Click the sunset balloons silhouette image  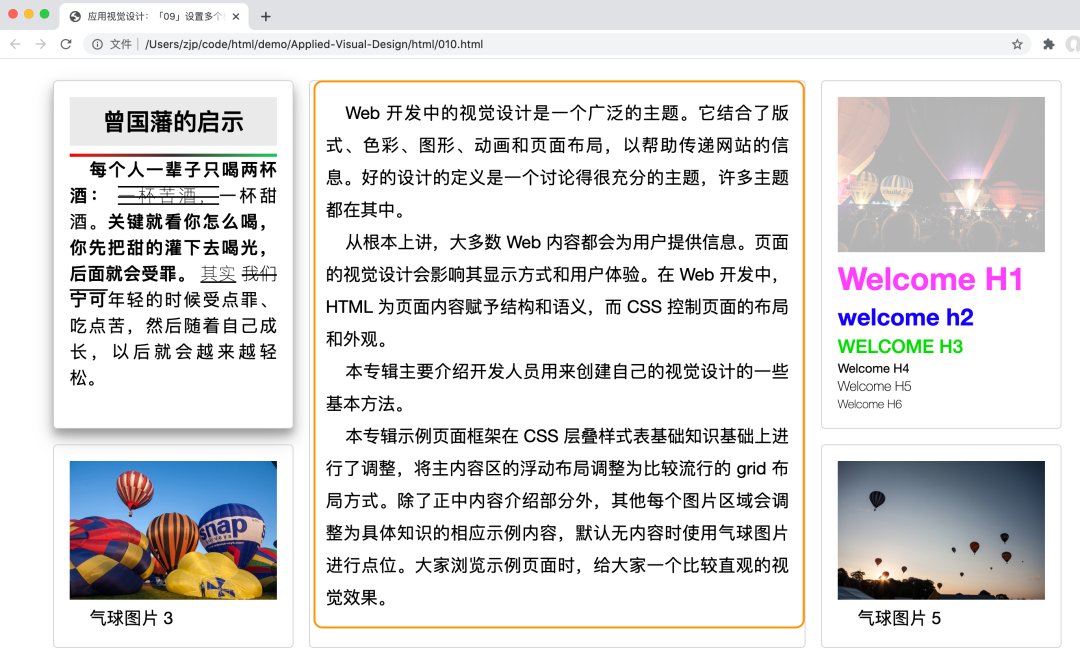pos(941,530)
